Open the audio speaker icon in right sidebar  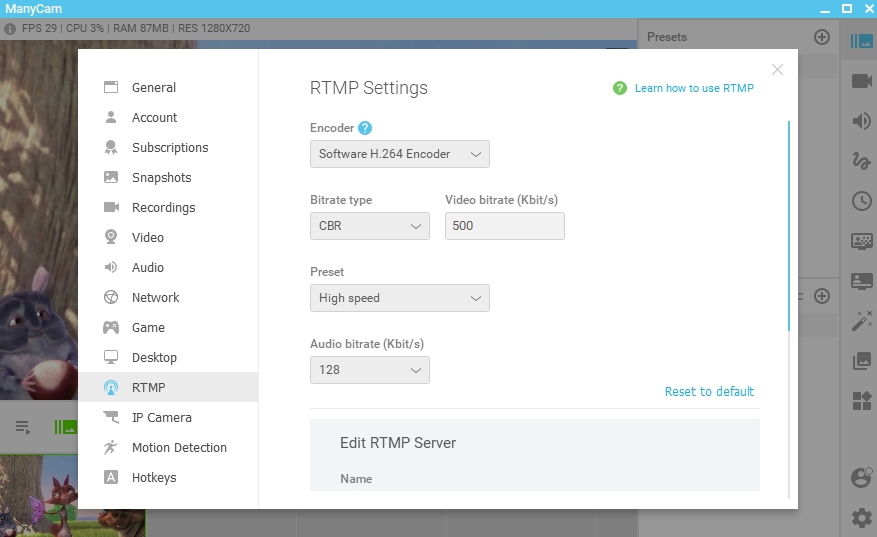tap(861, 121)
